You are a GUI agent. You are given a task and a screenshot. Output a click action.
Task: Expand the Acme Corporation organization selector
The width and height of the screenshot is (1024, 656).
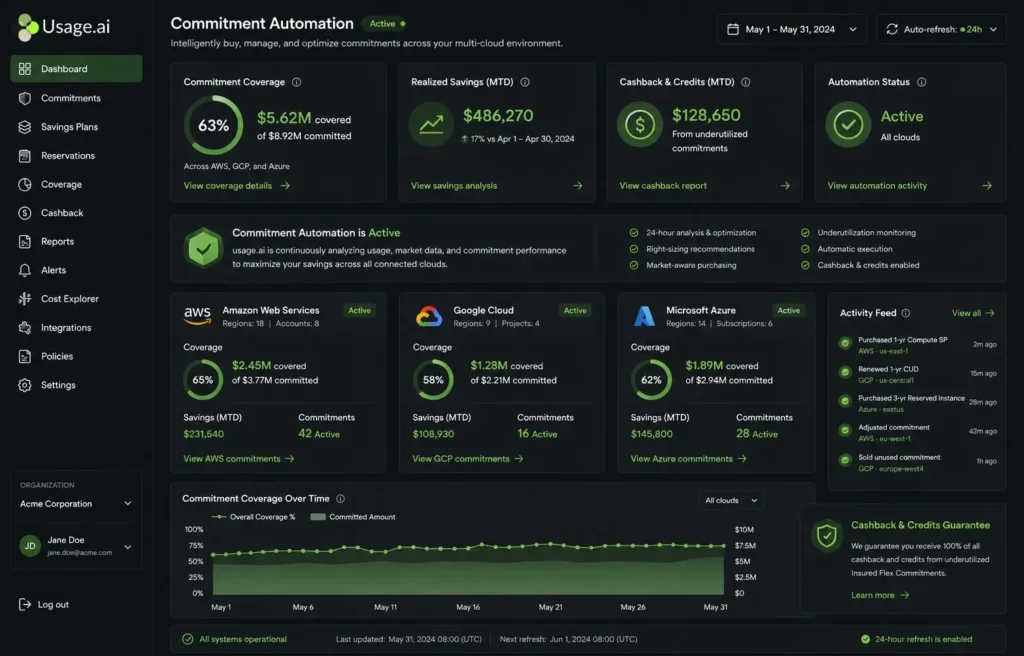click(76, 504)
